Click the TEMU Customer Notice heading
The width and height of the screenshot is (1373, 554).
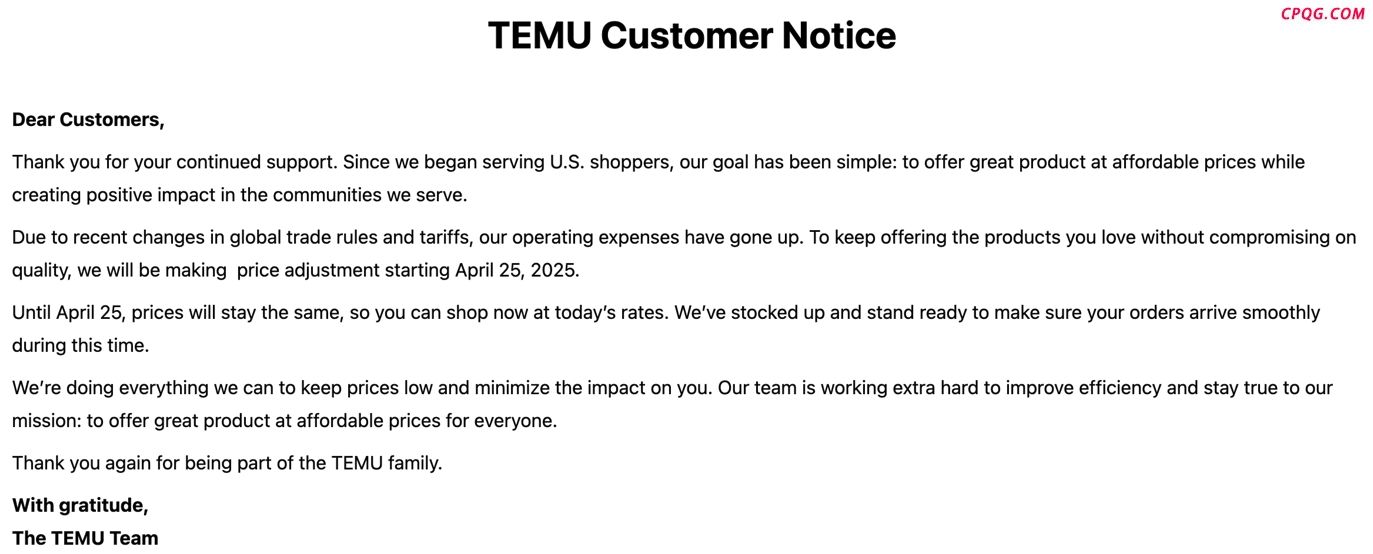point(692,36)
